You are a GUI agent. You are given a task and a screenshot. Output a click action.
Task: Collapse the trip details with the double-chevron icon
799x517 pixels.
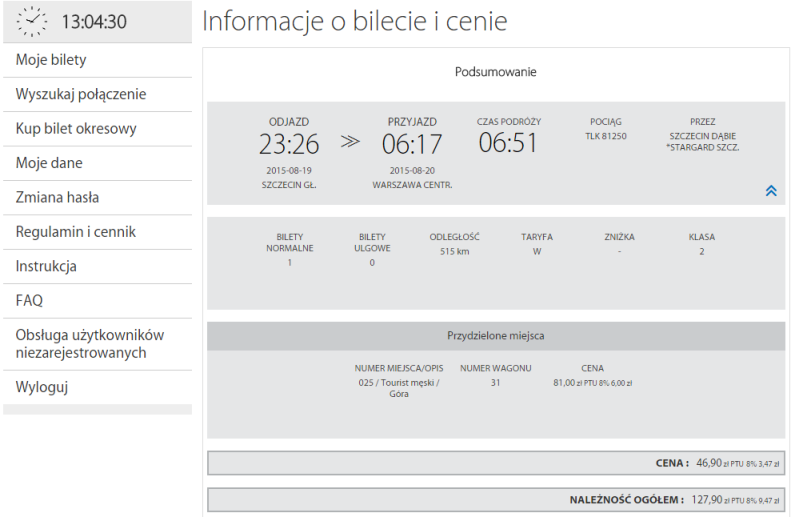pyautogui.click(x=771, y=191)
